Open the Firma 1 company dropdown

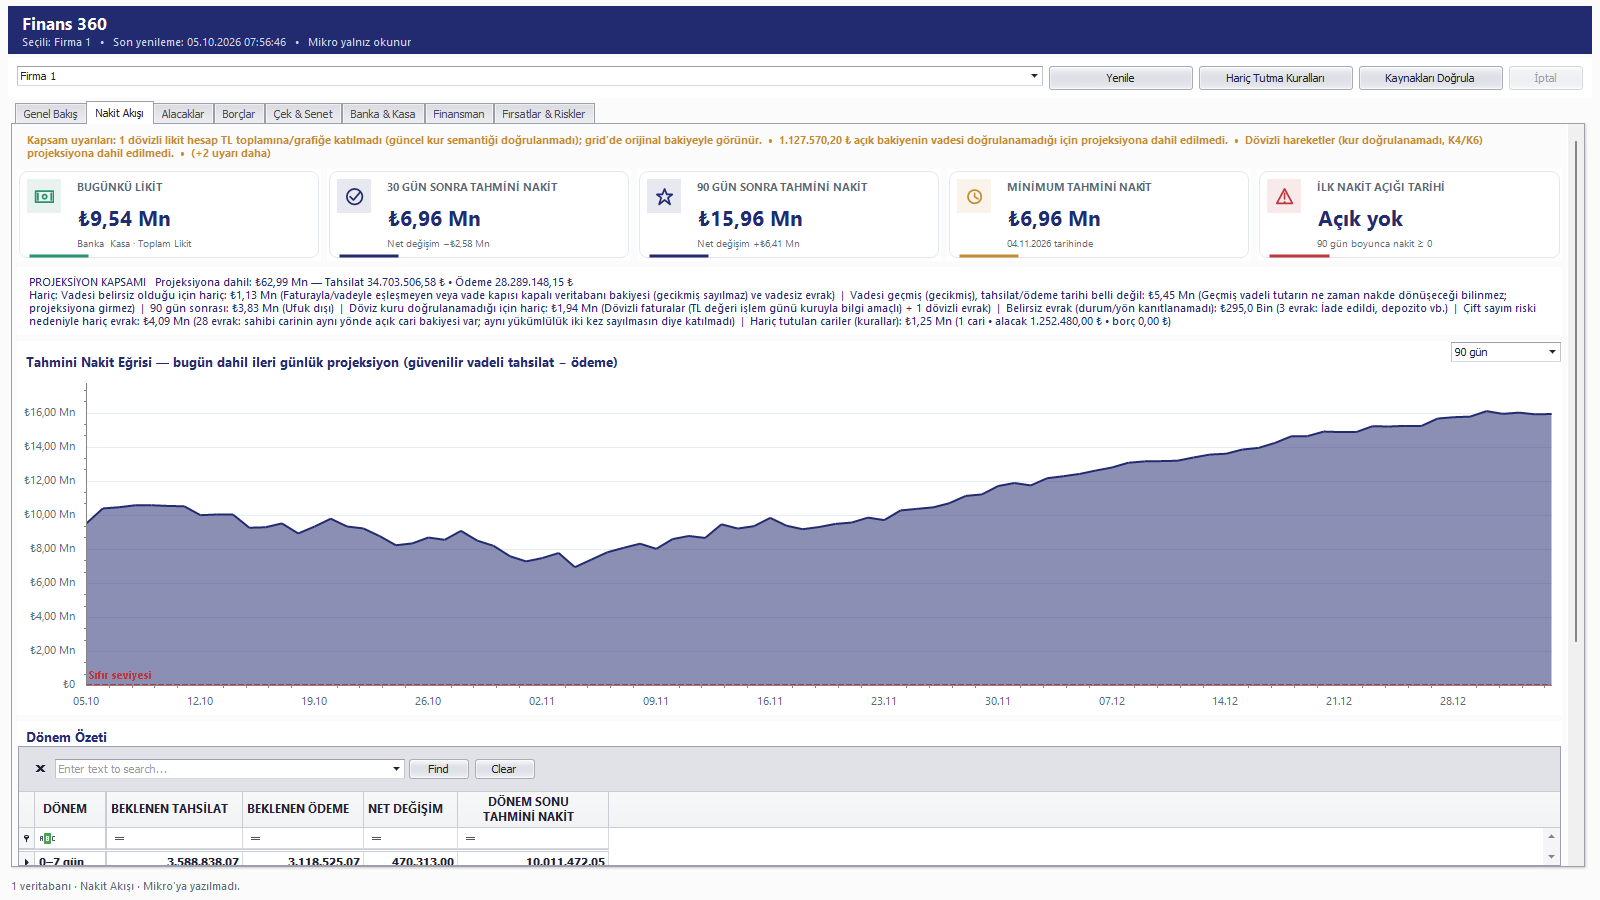pyautogui.click(x=1034, y=76)
